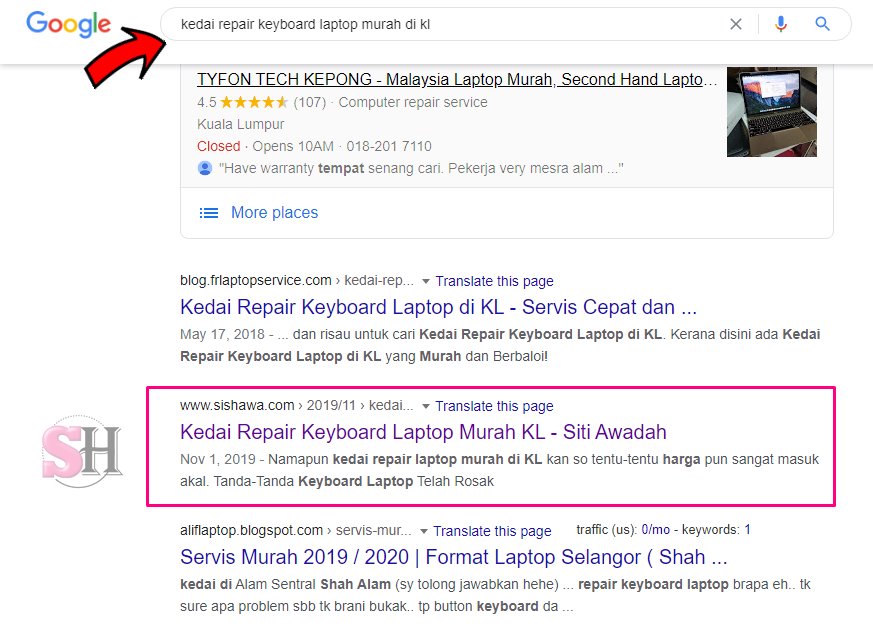This screenshot has height=642, width=873.
Task: Click the More places list icon
Action: click(209, 213)
